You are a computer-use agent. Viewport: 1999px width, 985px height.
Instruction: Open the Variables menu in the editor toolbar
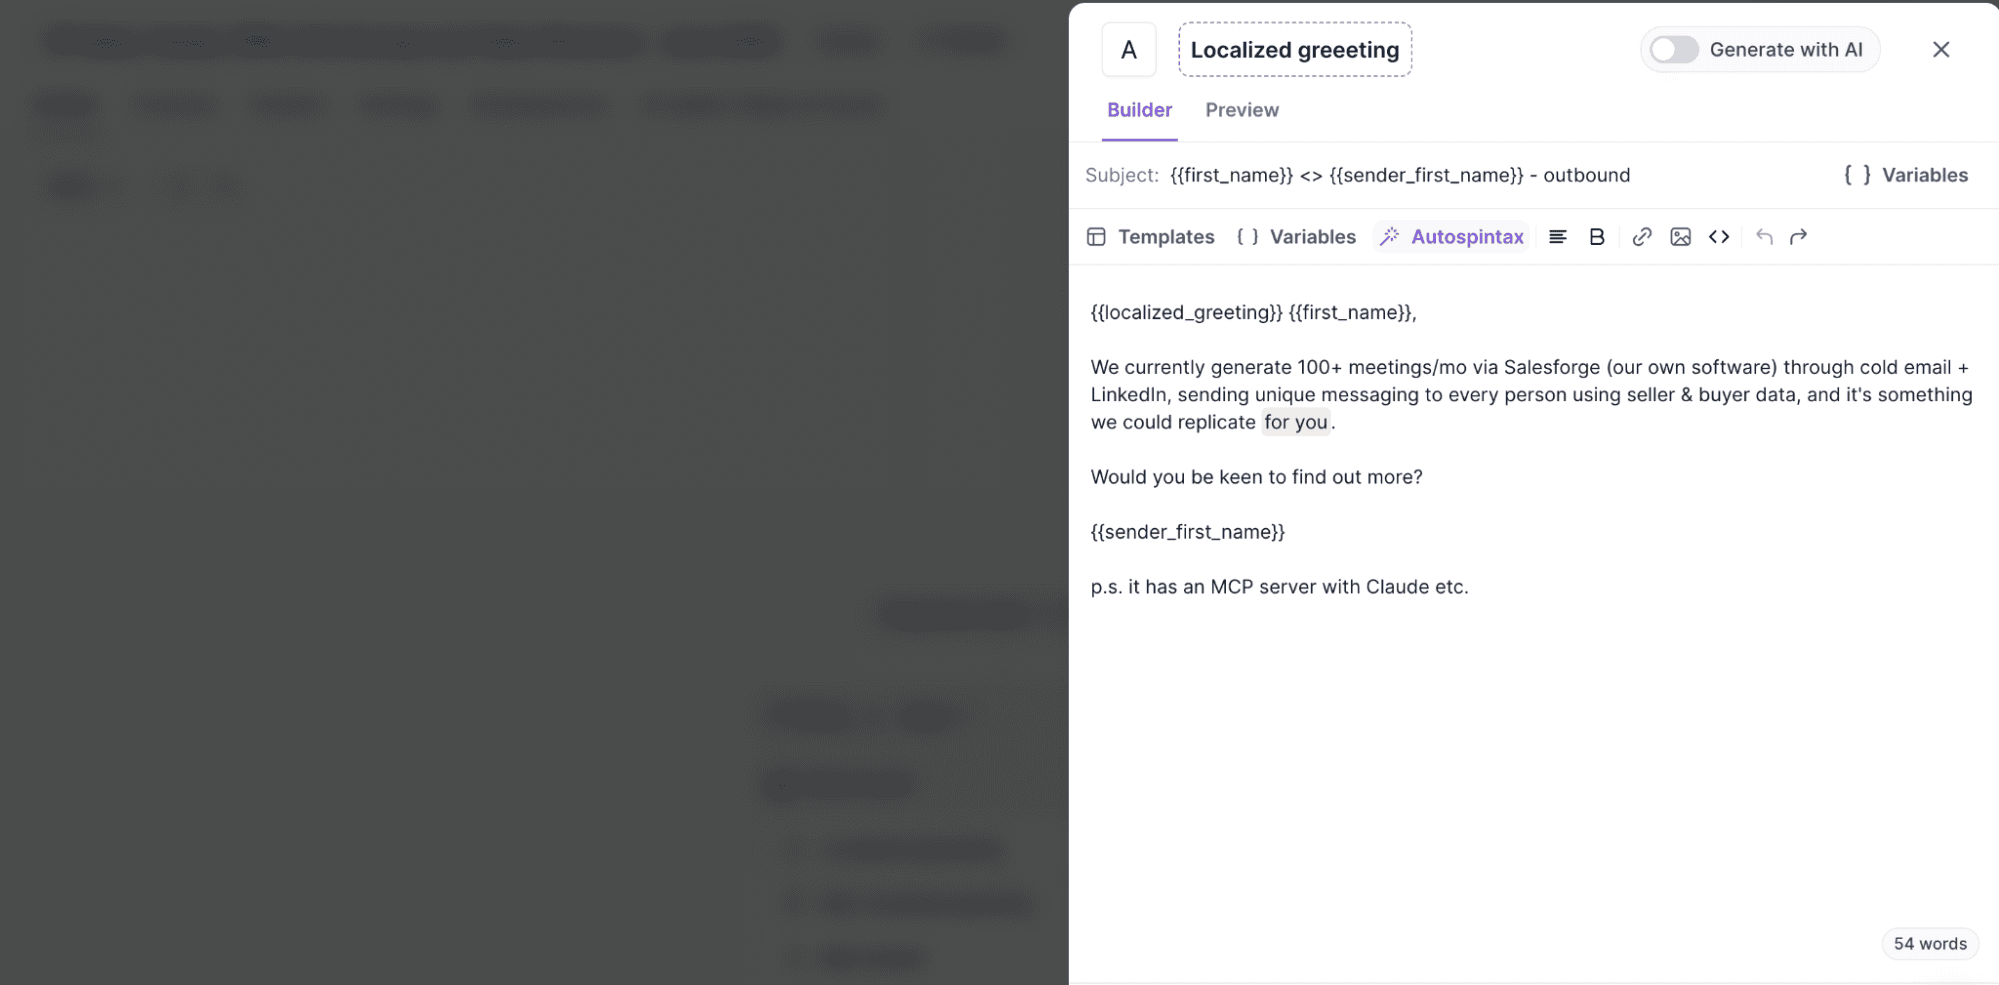pyautogui.click(x=1296, y=237)
